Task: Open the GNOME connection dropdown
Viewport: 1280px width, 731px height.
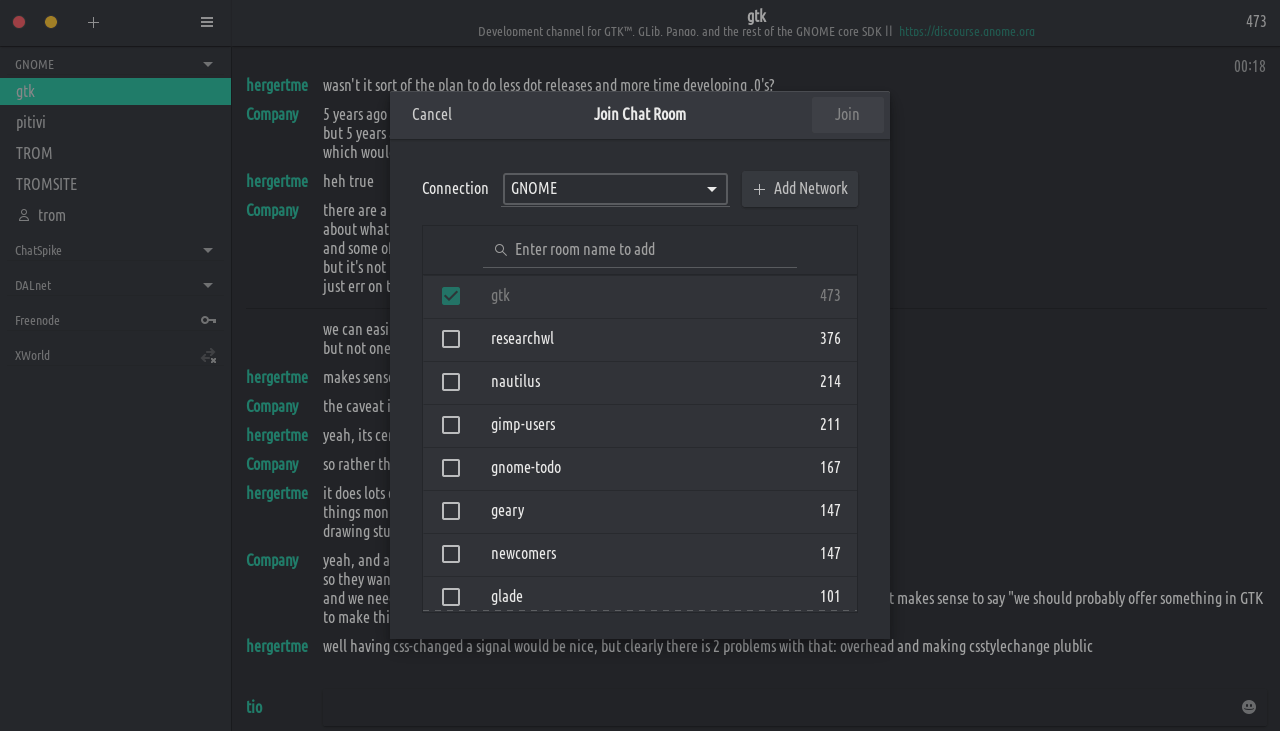Action: click(x=615, y=189)
